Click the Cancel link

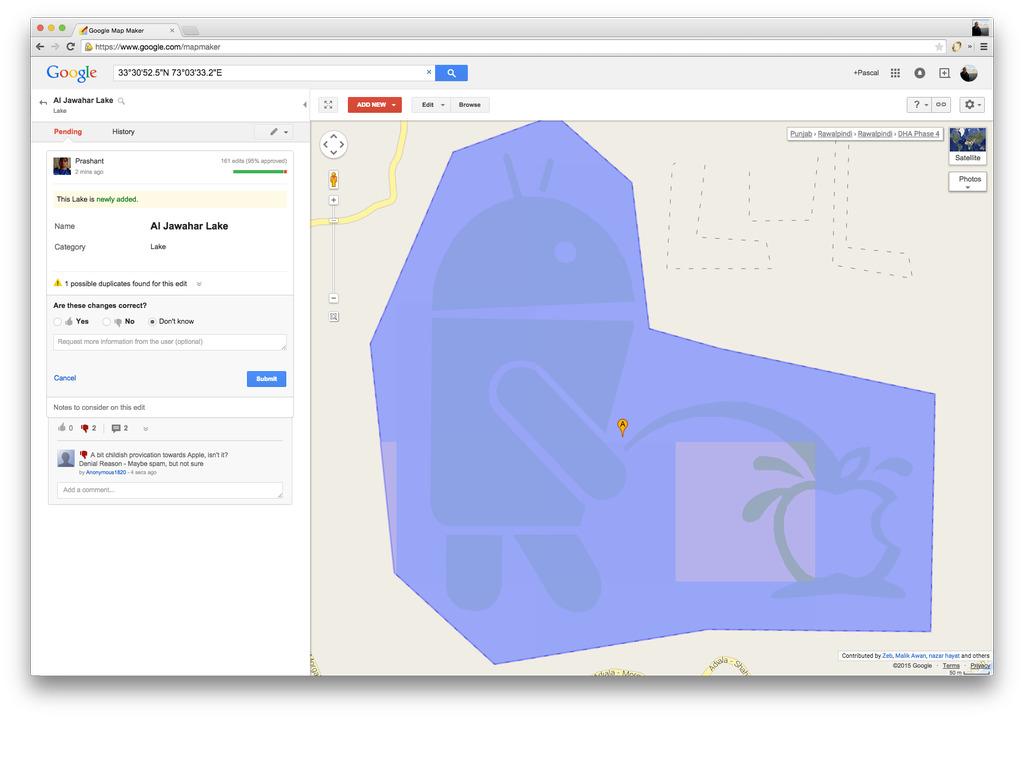65,378
